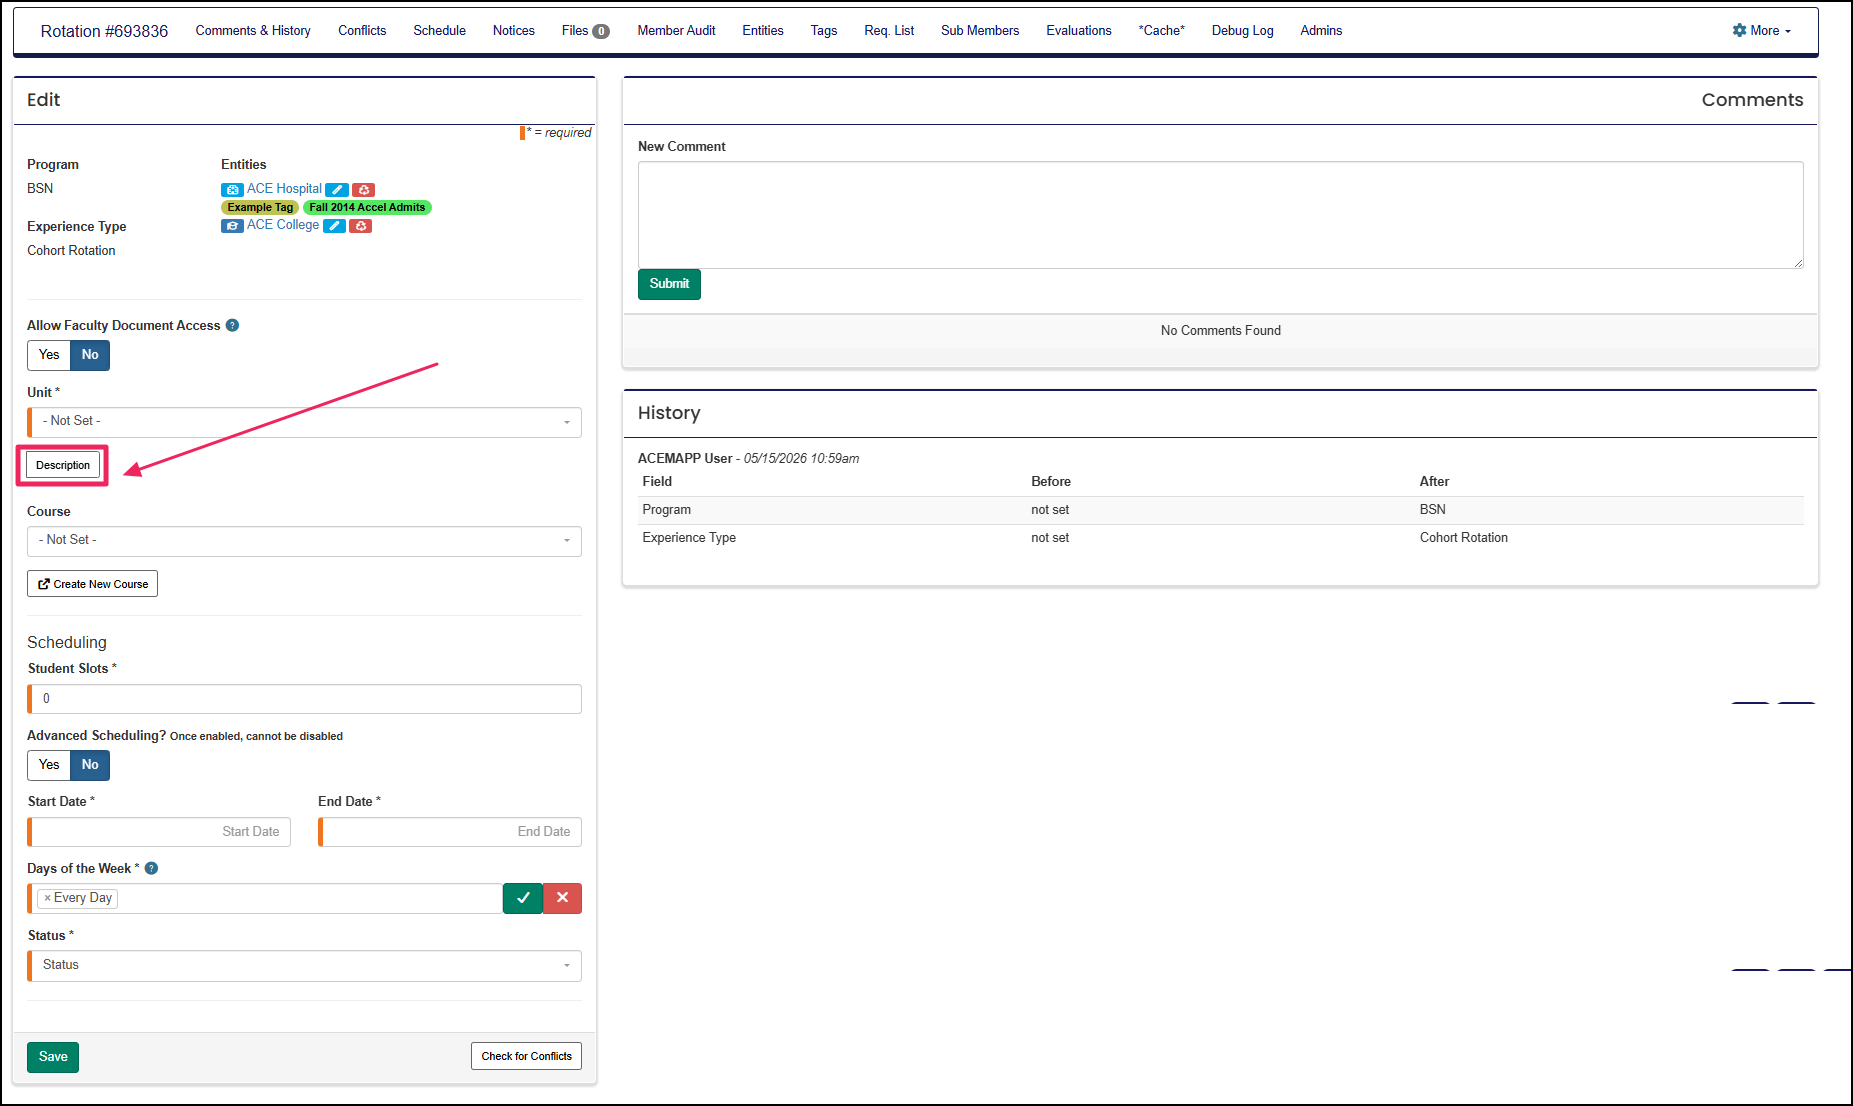Open the Course dropdown
The image size is (1853, 1106).
coord(304,541)
